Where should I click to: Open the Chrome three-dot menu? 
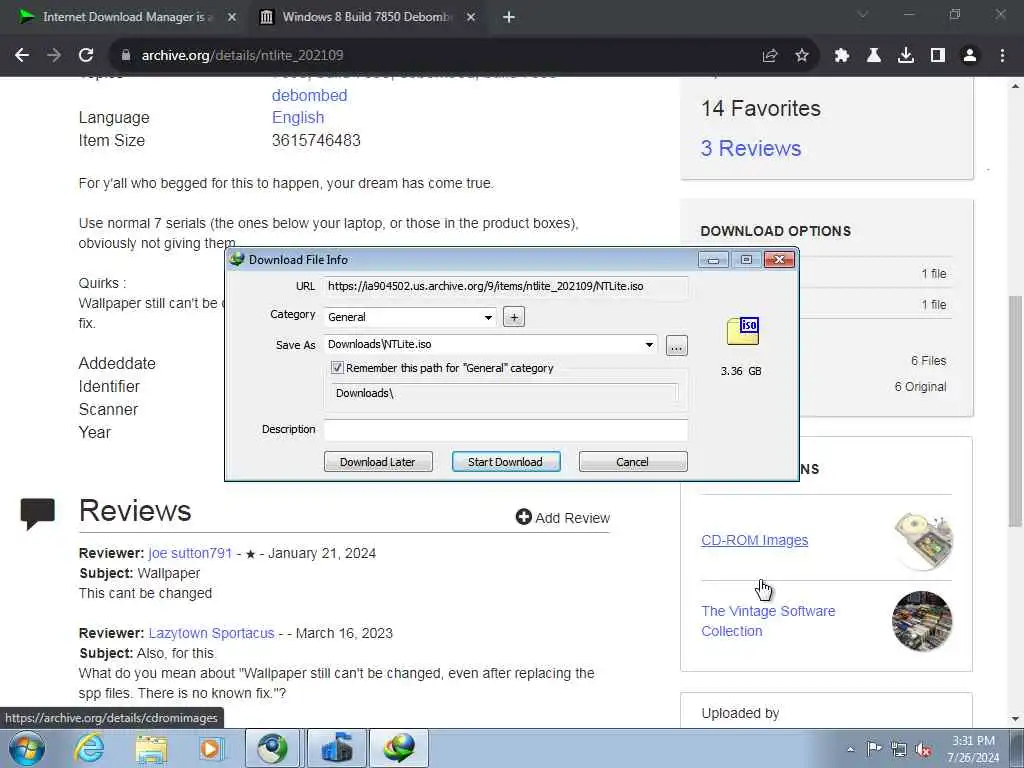coord(1002,56)
